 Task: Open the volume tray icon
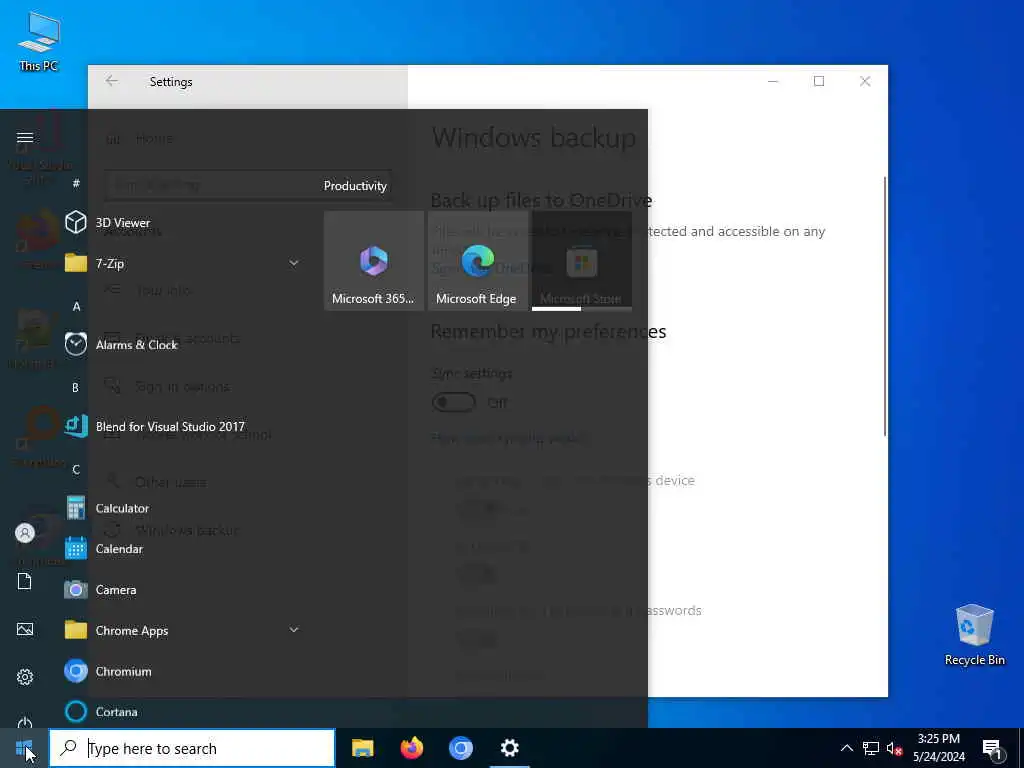tap(894, 748)
